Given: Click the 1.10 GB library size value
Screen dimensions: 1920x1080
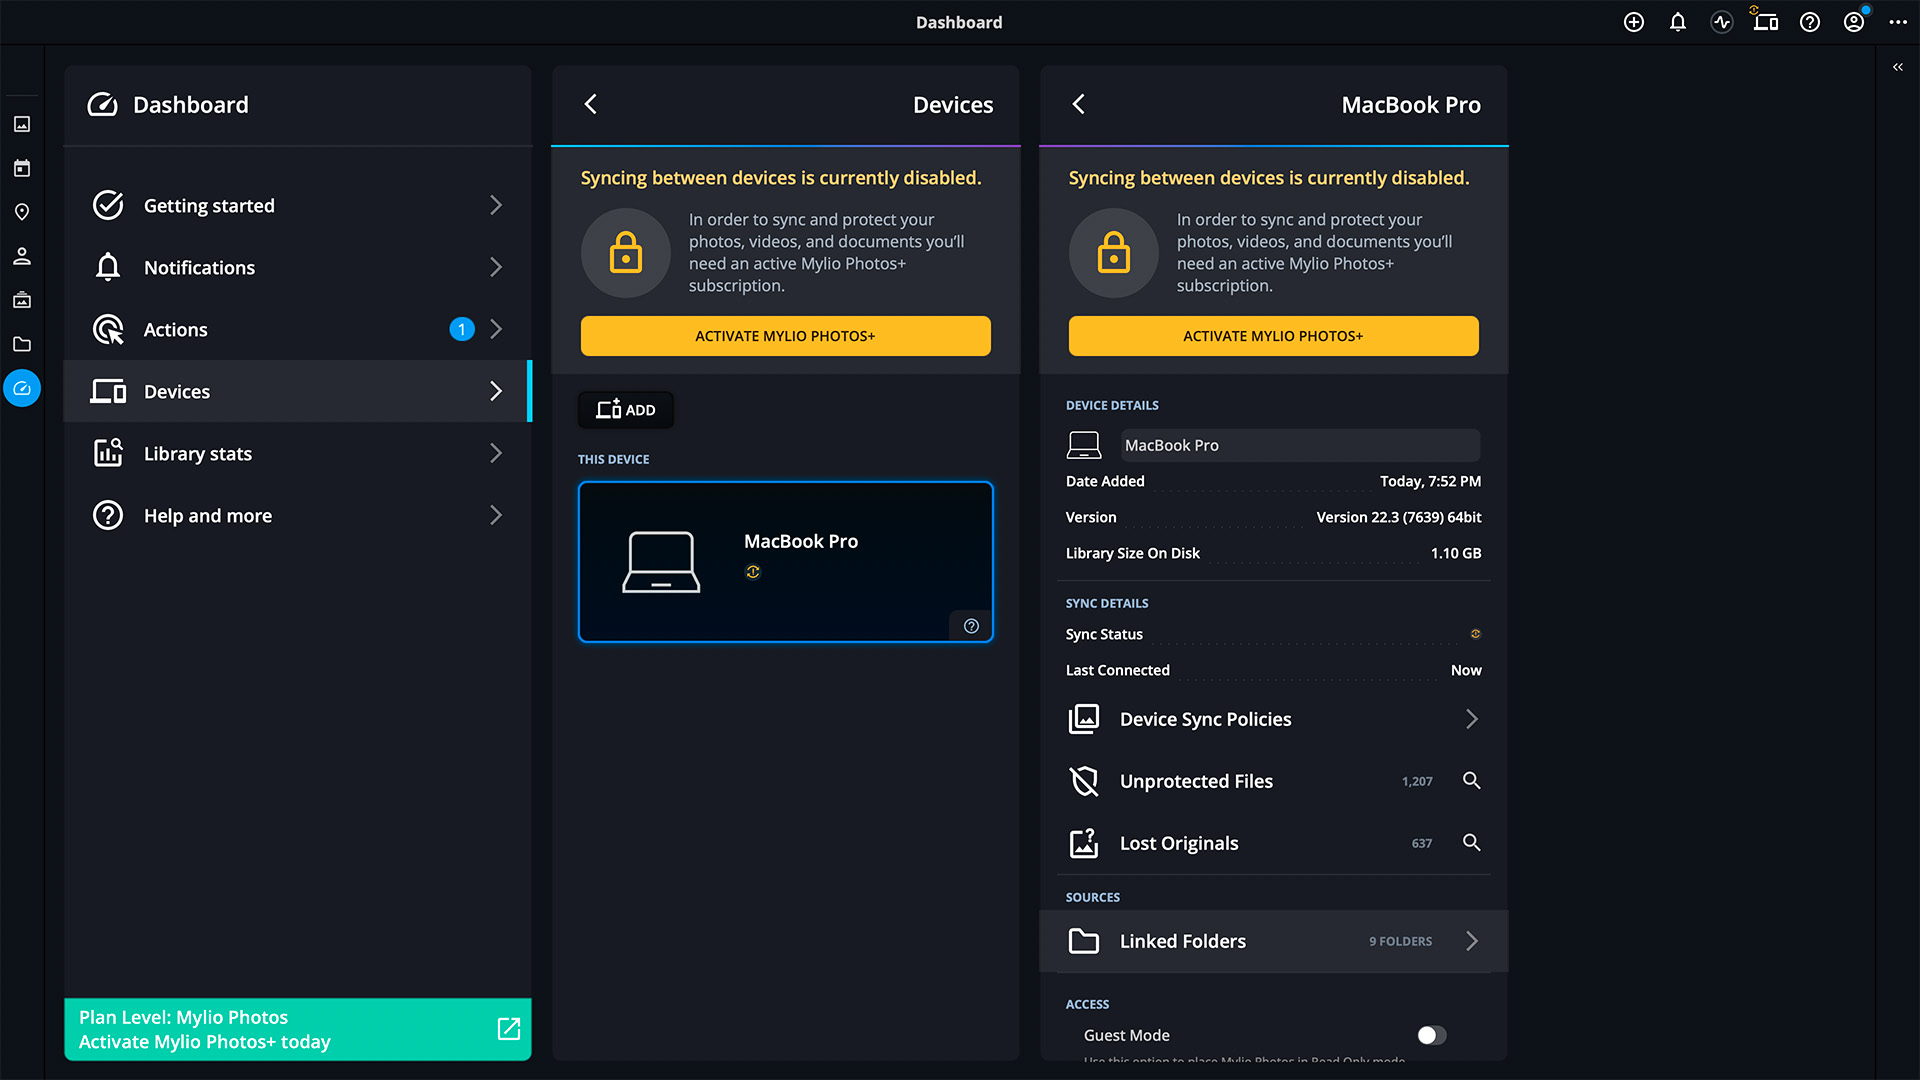Looking at the screenshot, I should tap(1456, 553).
